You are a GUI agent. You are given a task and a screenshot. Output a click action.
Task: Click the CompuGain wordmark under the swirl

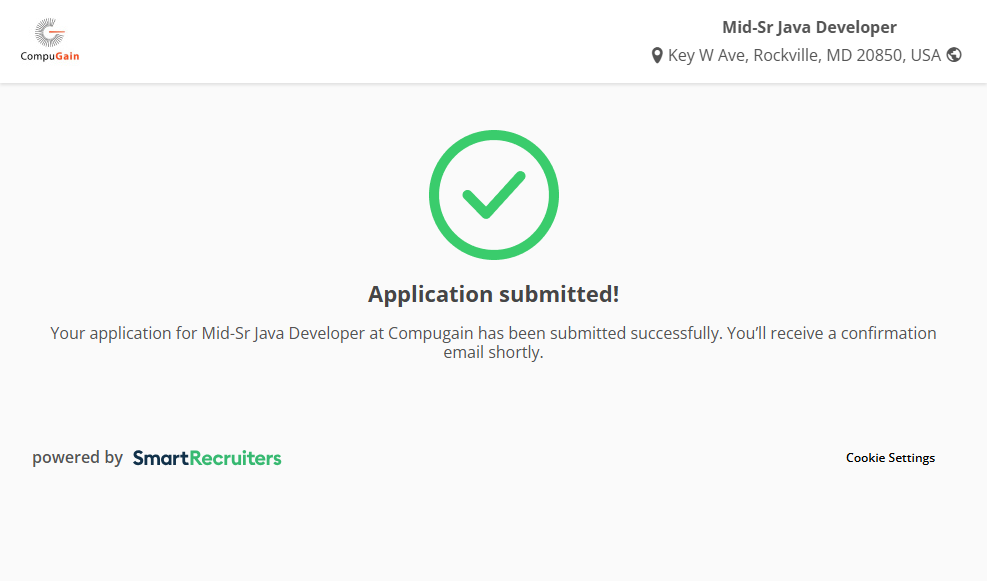click(50, 57)
